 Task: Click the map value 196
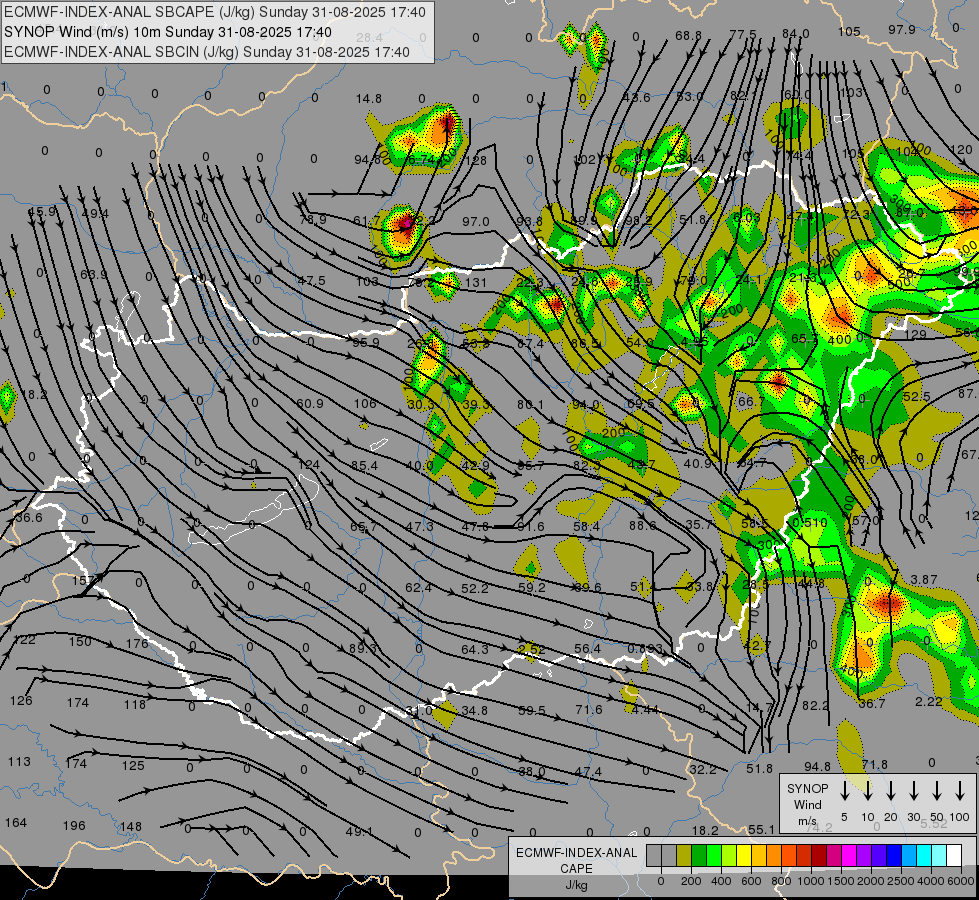(x=74, y=825)
